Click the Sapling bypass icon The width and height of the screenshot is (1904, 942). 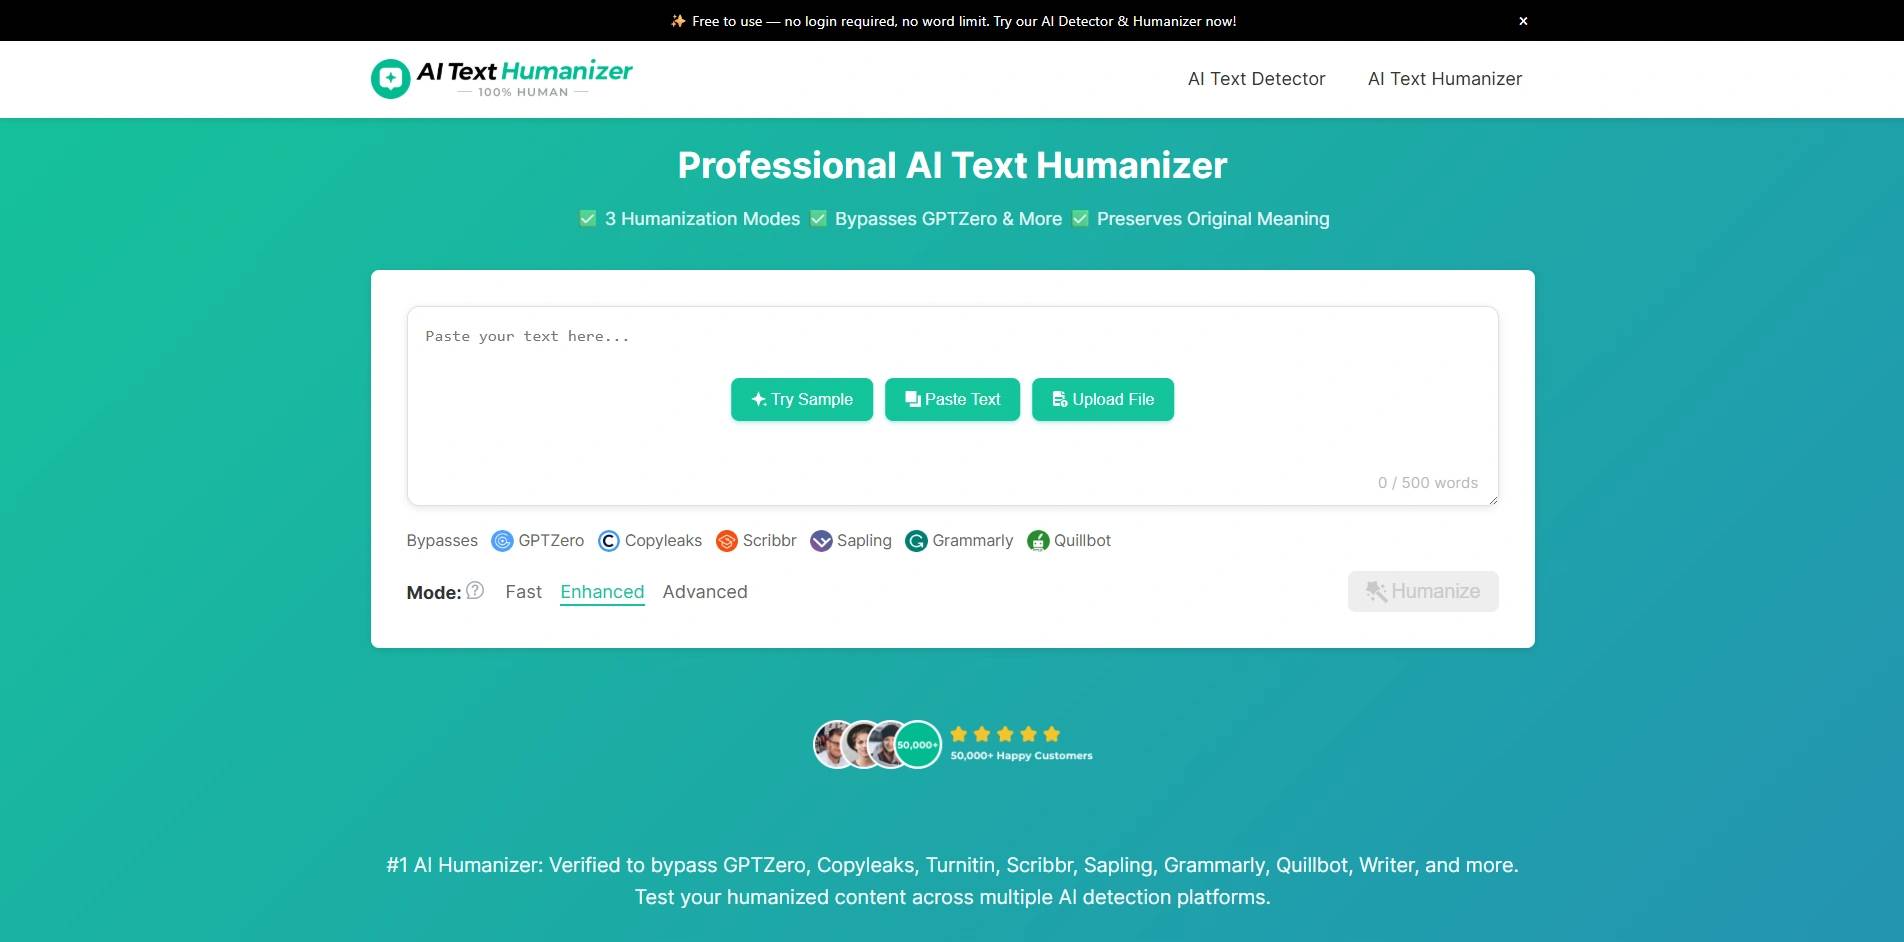tap(822, 540)
